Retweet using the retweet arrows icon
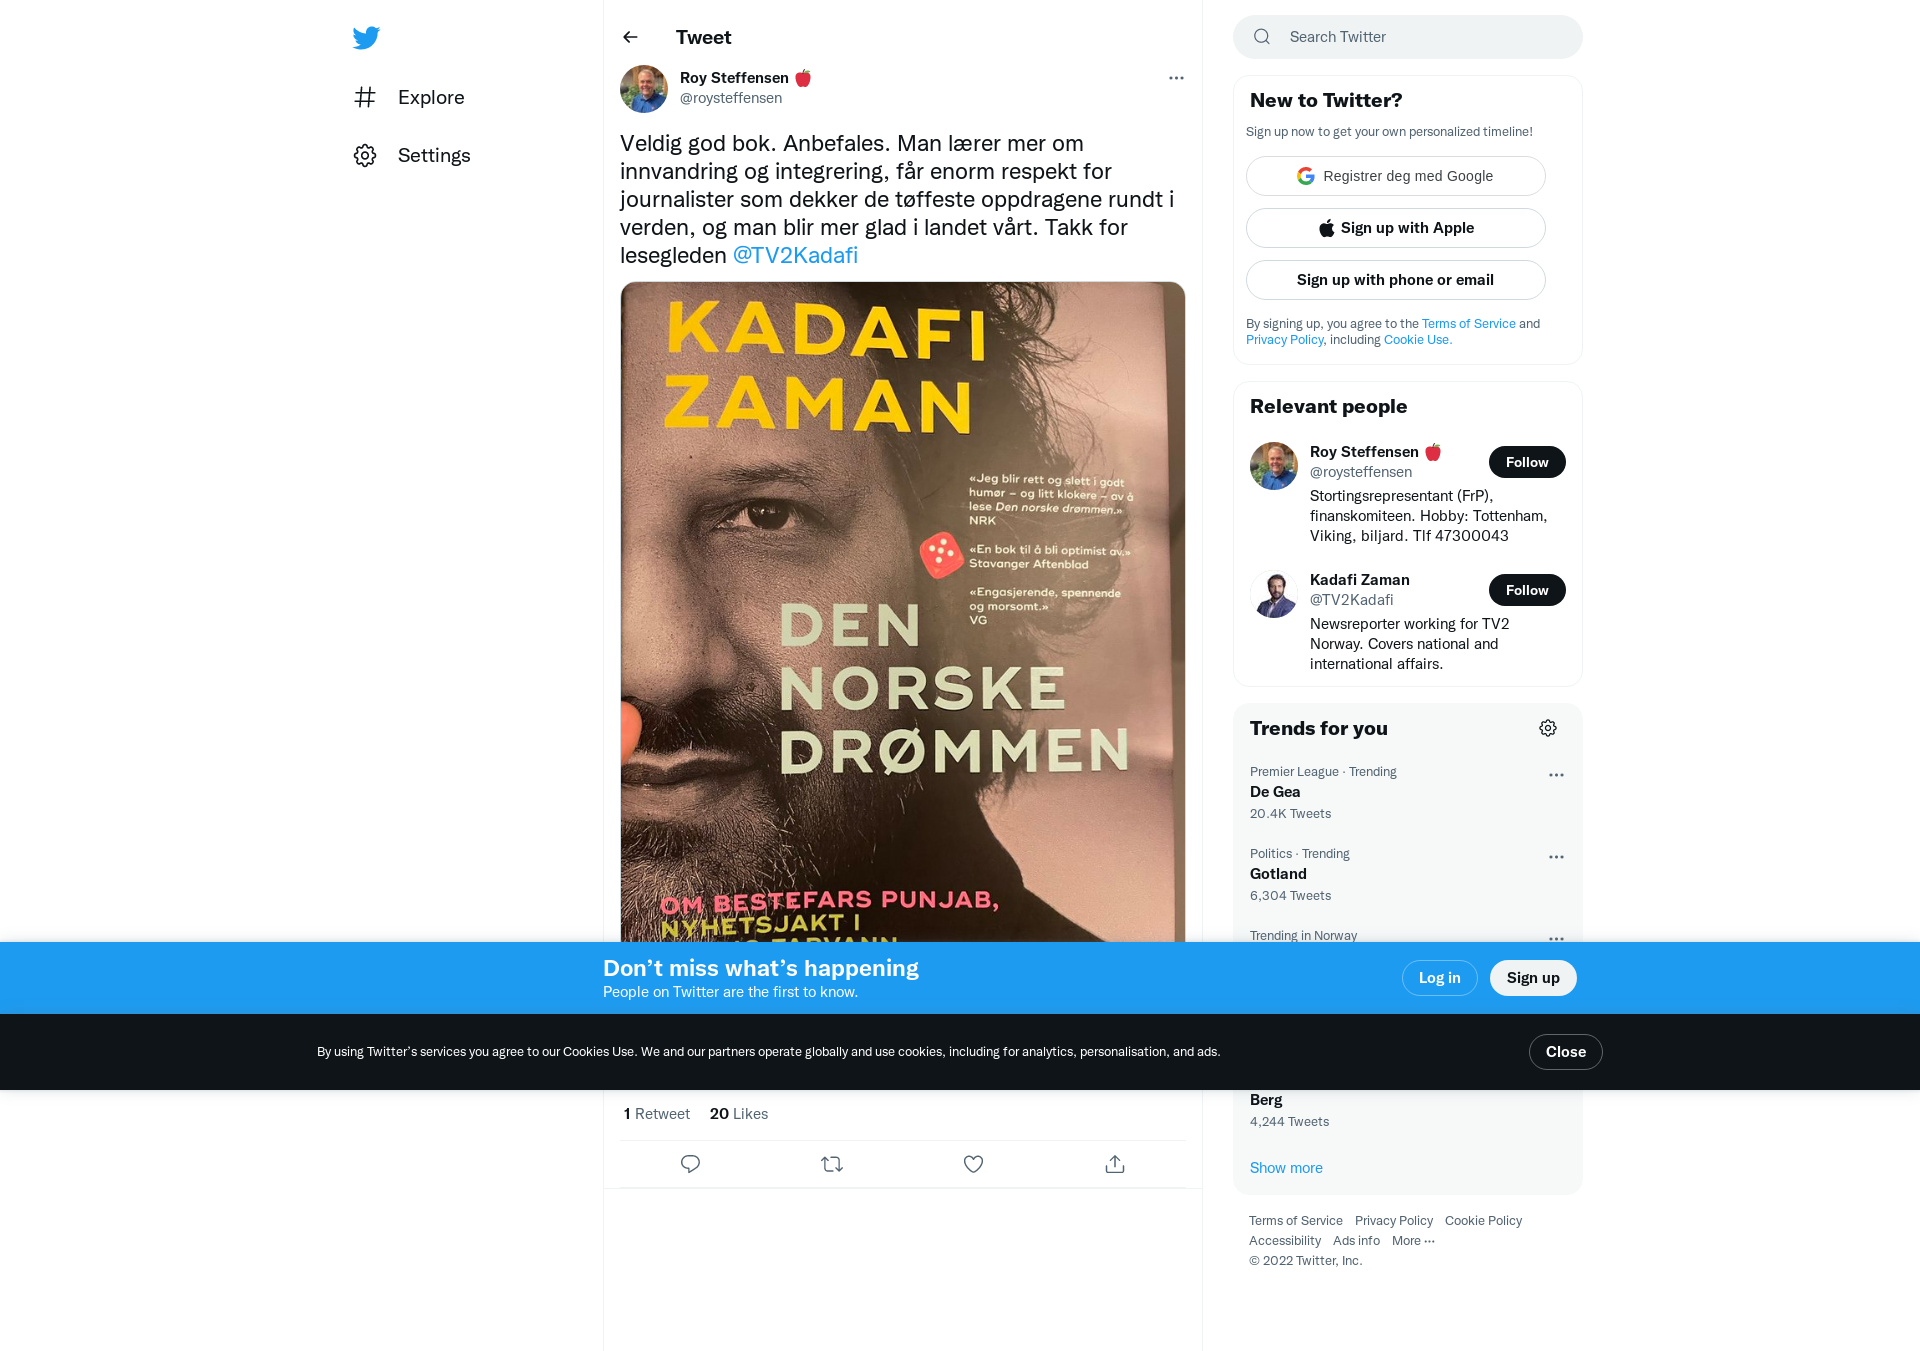 [x=832, y=1164]
